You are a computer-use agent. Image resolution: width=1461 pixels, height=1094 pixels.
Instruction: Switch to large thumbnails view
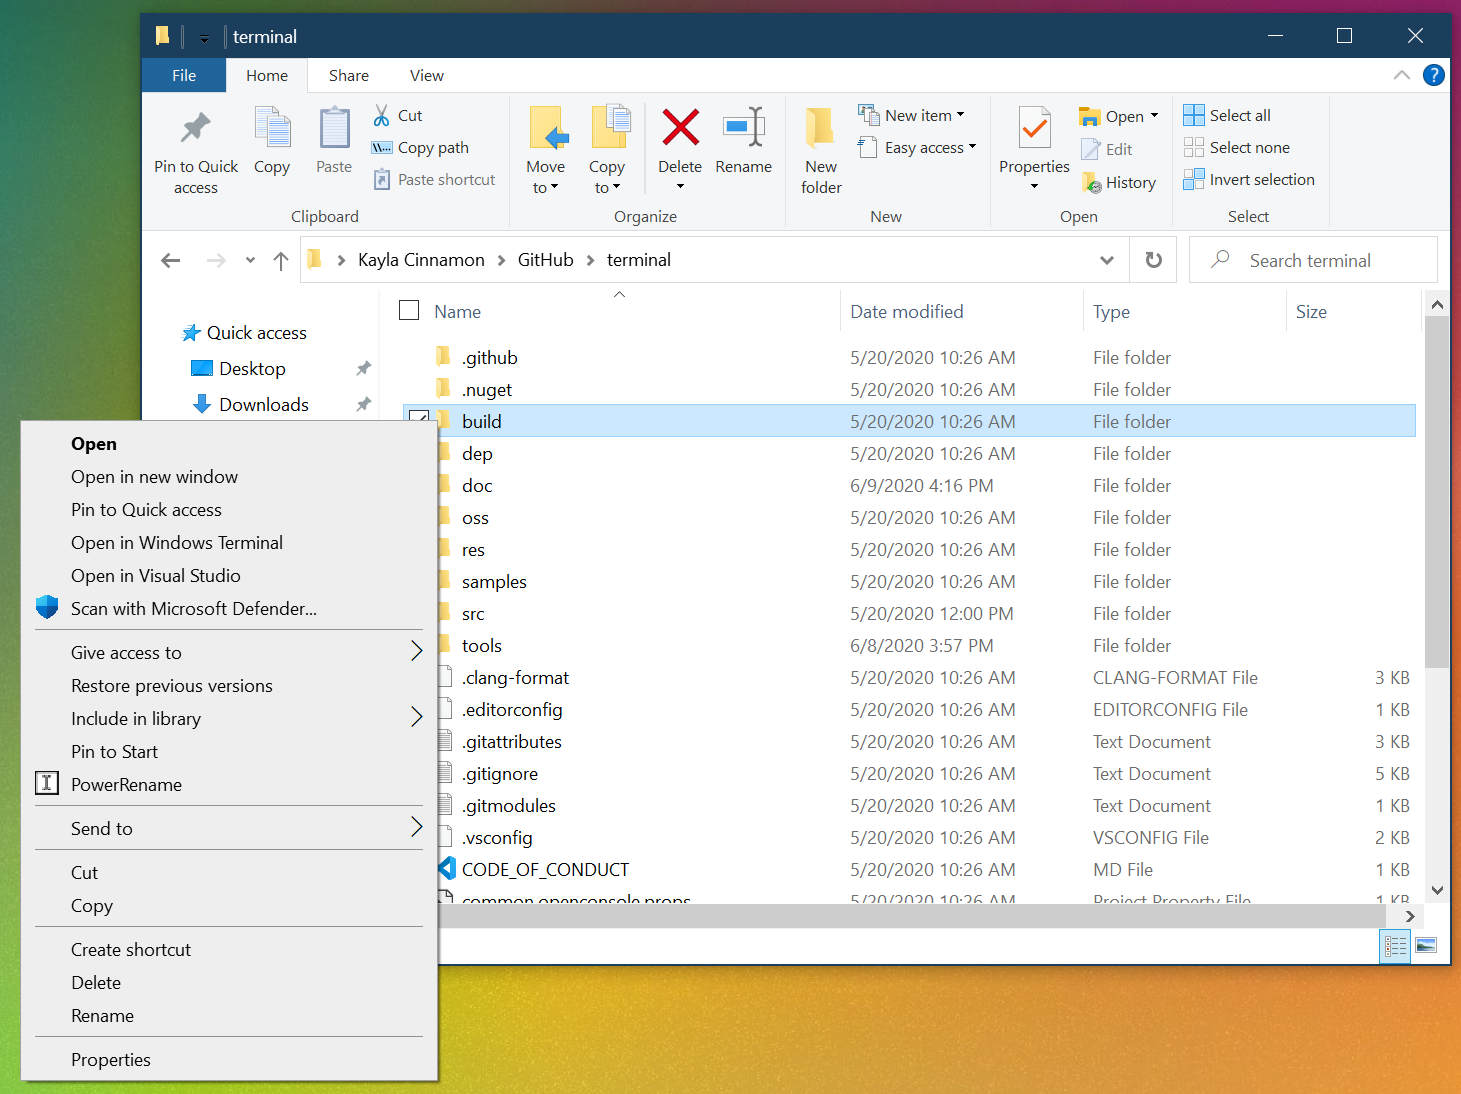coord(1425,945)
